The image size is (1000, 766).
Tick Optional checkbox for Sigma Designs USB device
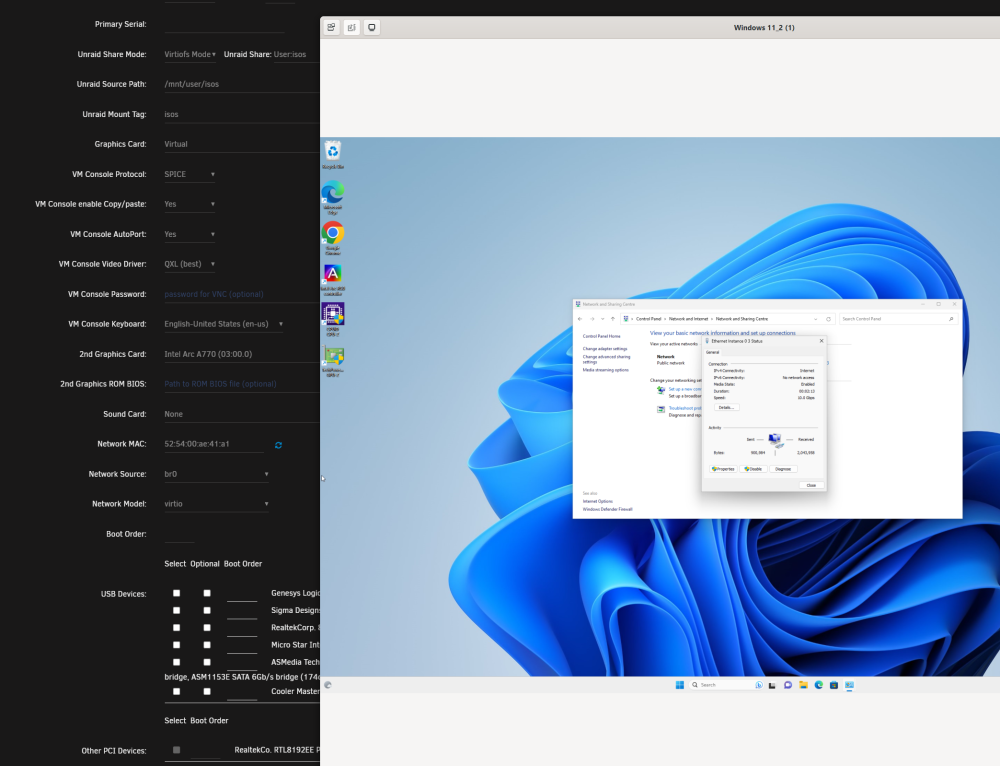[x=207, y=610]
